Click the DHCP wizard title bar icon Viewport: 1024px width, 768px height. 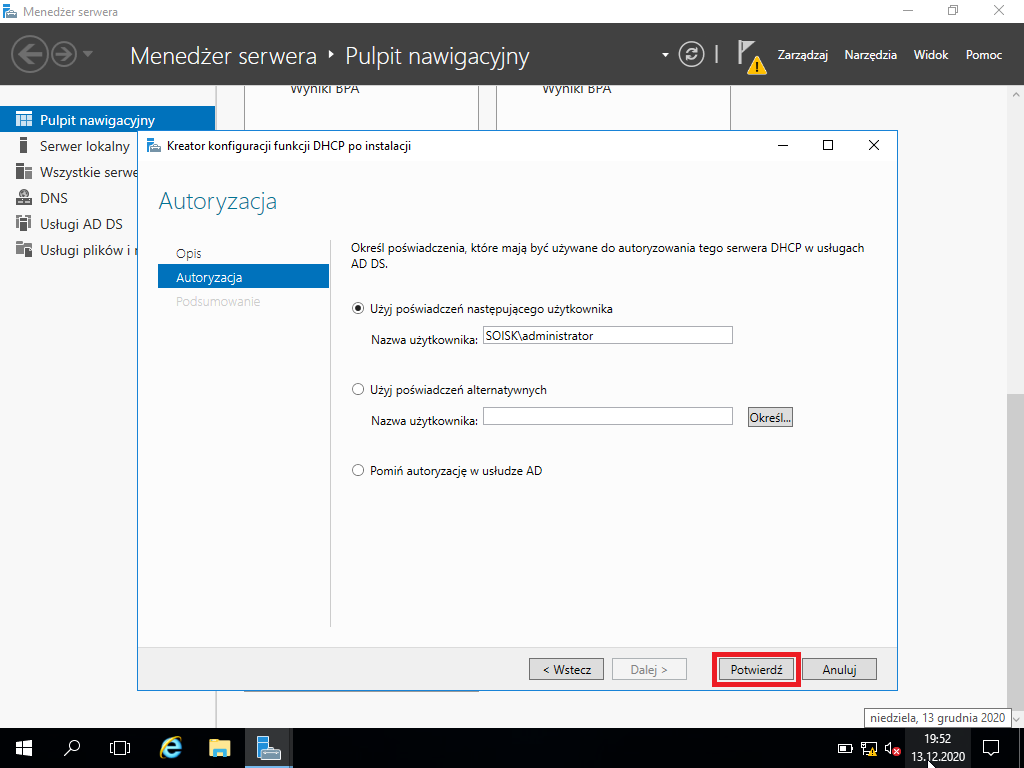click(153, 146)
